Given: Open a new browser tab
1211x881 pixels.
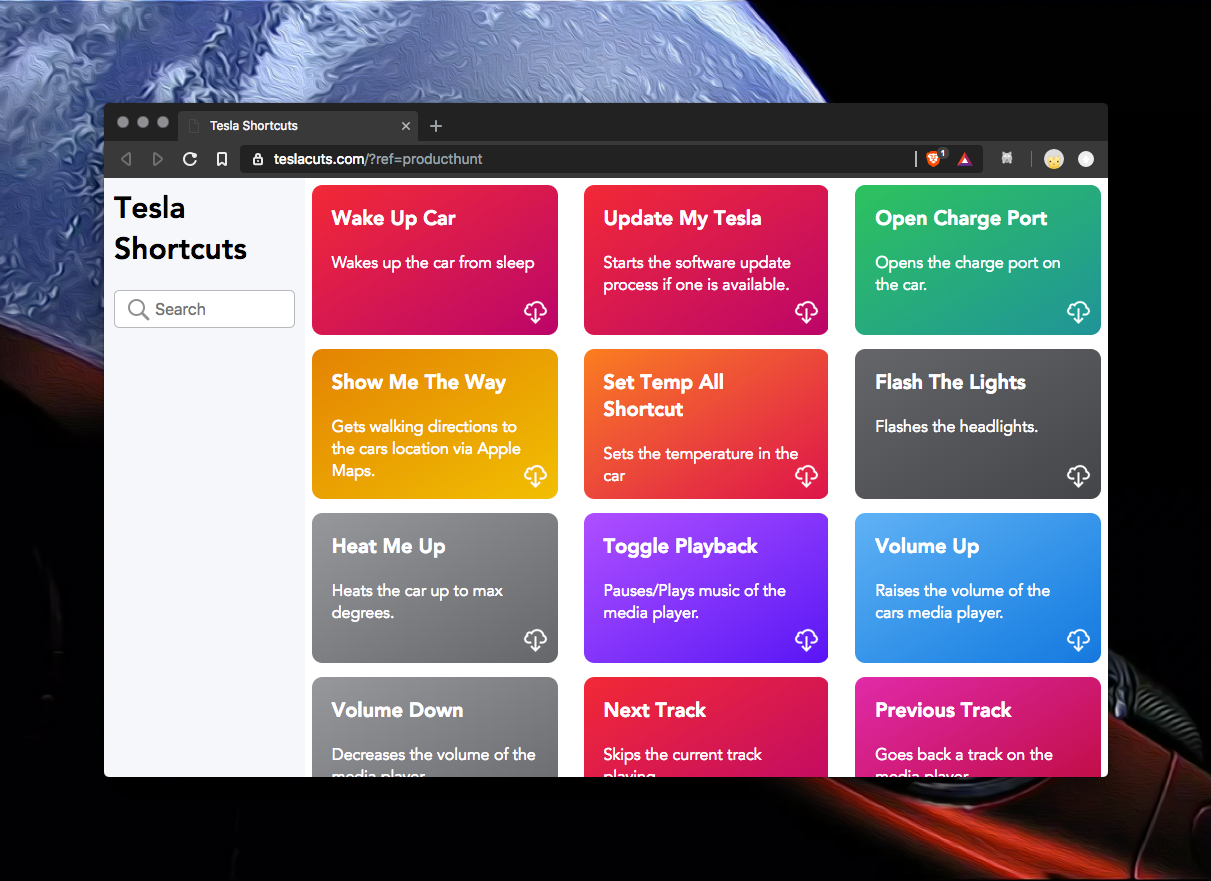Looking at the screenshot, I should [435, 125].
